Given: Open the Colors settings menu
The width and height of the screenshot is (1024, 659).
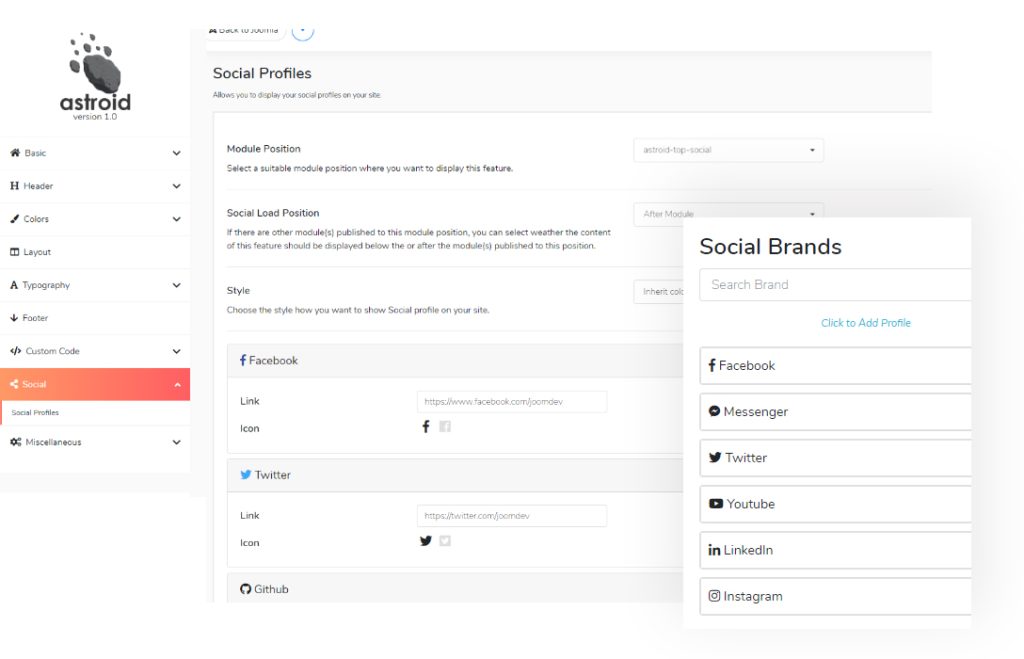Looking at the screenshot, I should click(95, 219).
